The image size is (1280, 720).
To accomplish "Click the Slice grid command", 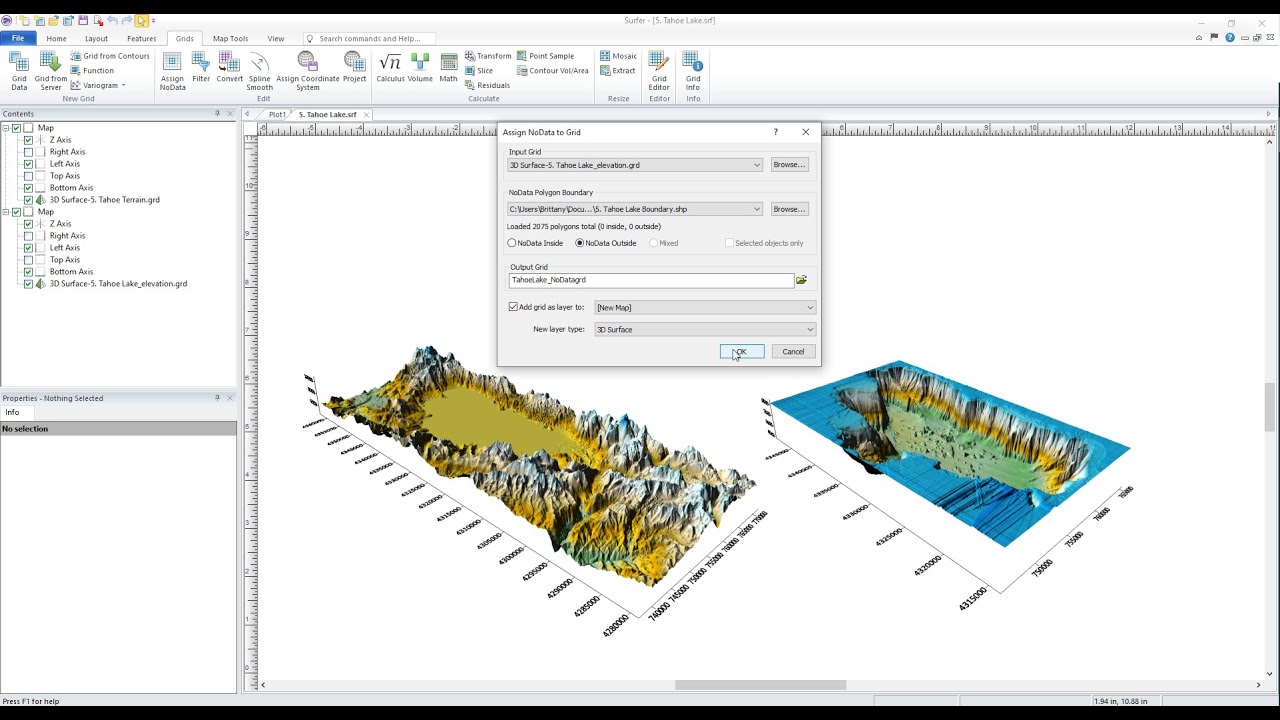I will point(479,71).
